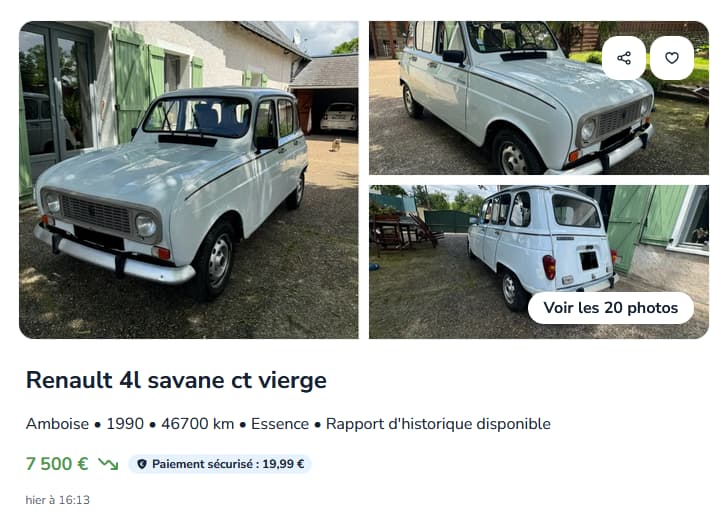Open the main front-view car photo

pos(188,180)
